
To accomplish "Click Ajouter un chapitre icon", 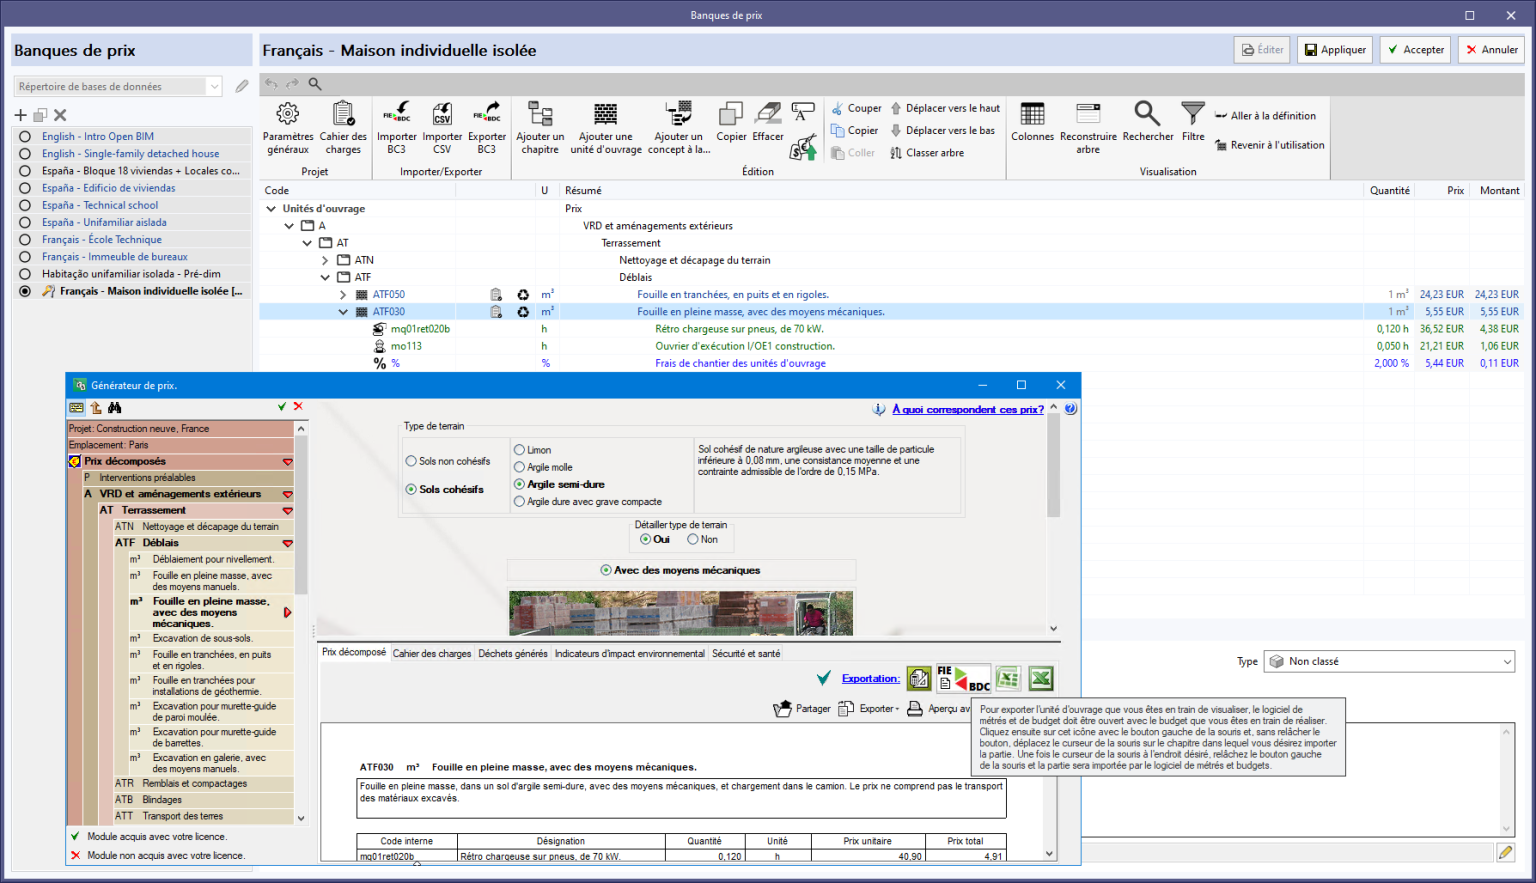I will [x=540, y=113].
